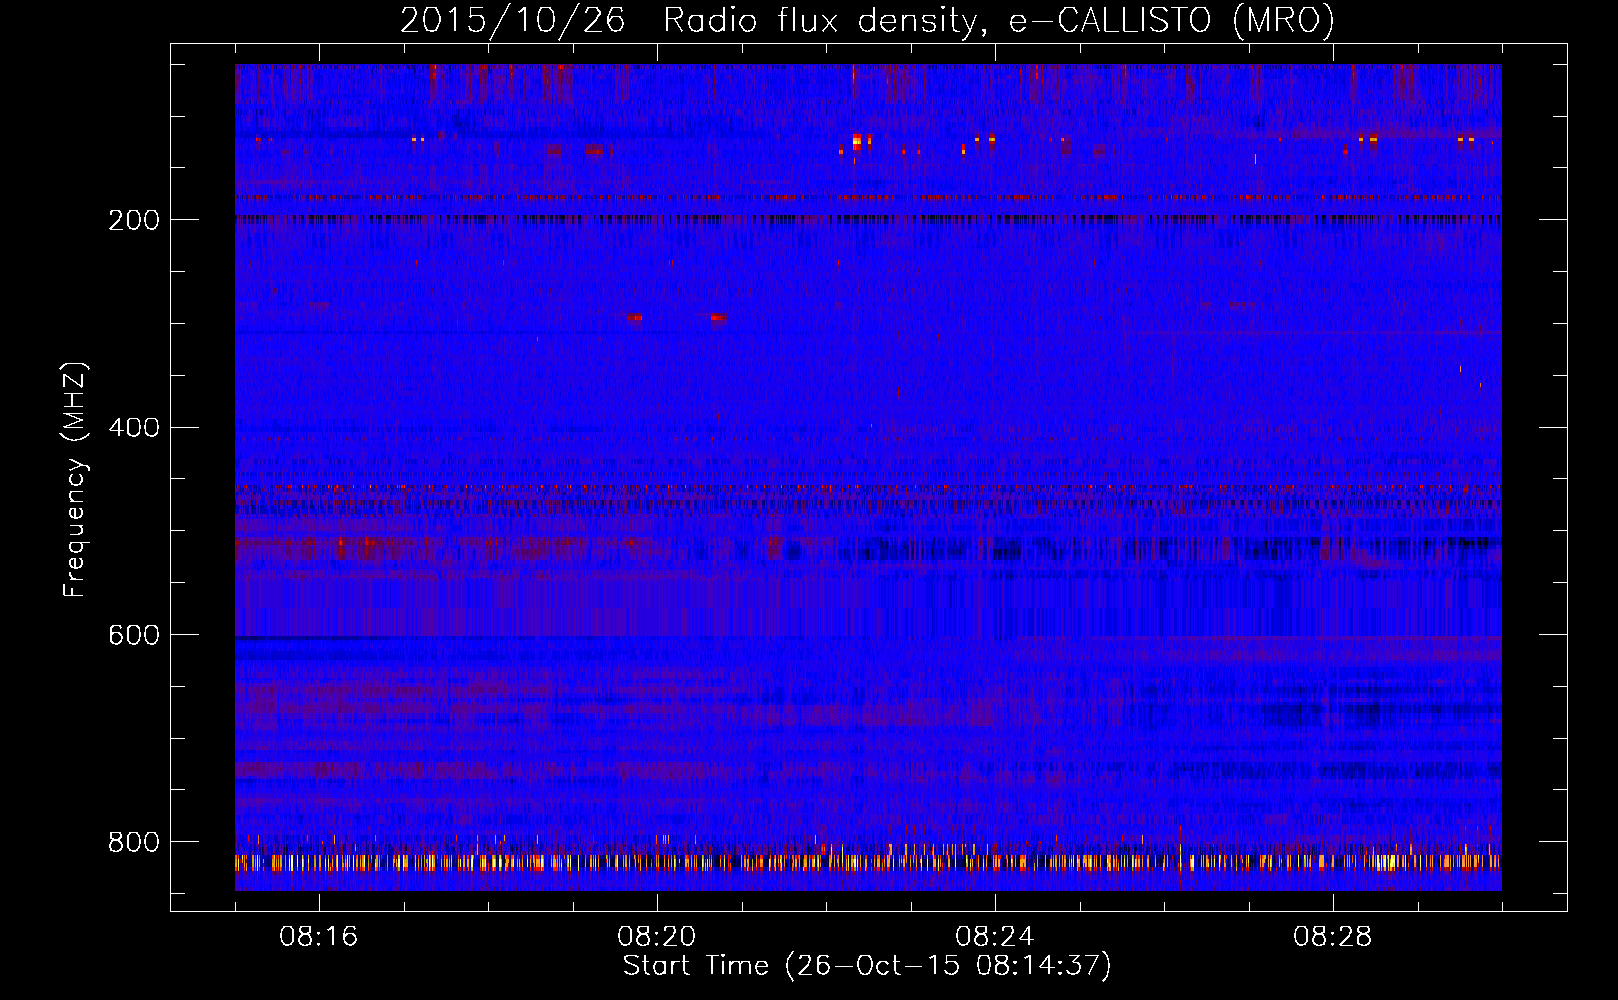Click the 600 frequency tick label
This screenshot has width=1618, height=1000.
pos(133,635)
